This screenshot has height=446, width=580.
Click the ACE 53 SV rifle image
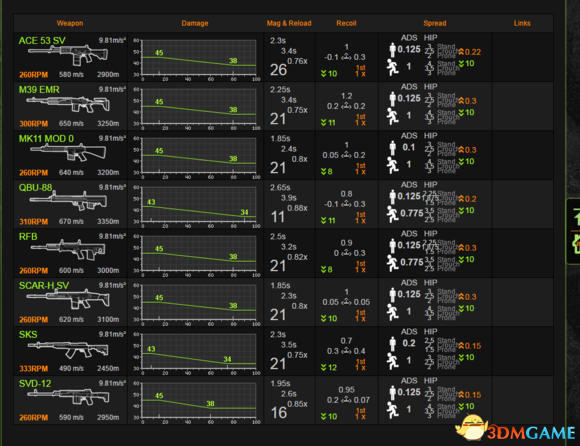point(68,55)
